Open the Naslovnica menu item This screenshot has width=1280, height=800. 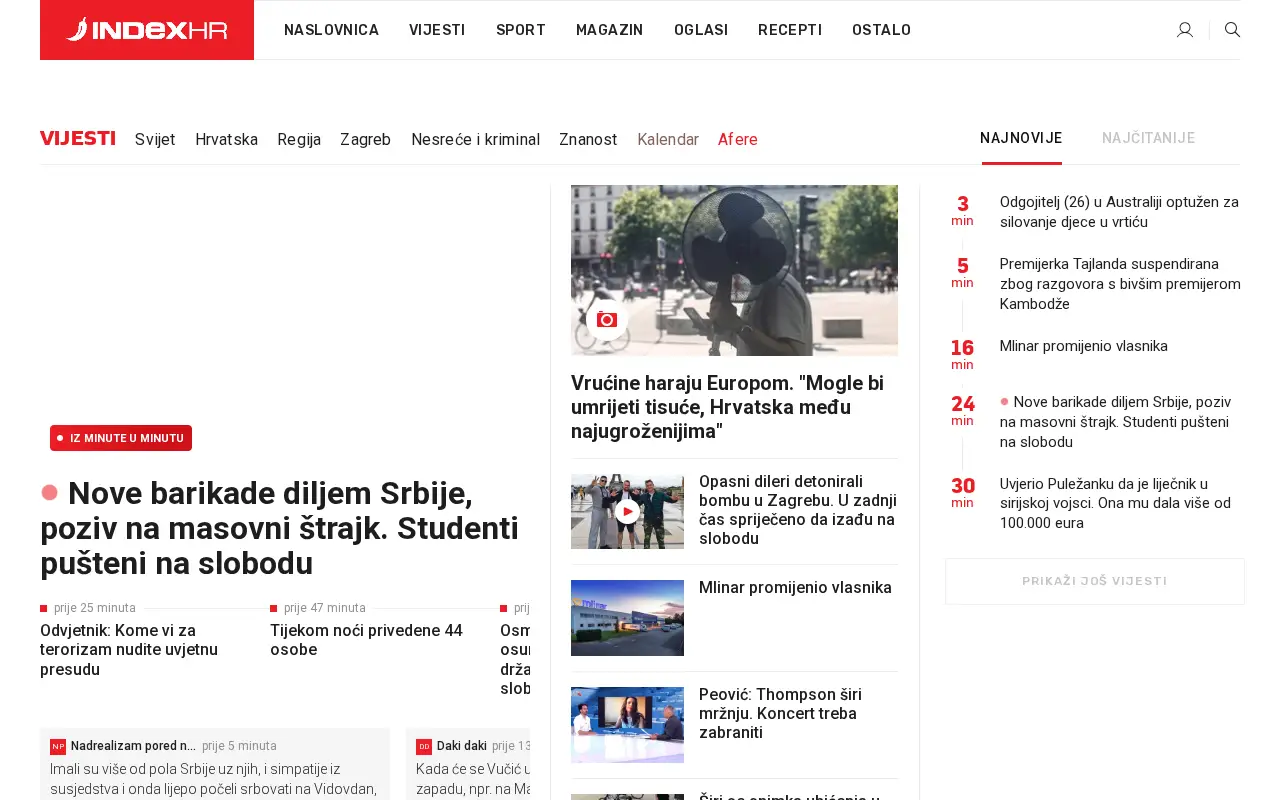(x=332, y=30)
